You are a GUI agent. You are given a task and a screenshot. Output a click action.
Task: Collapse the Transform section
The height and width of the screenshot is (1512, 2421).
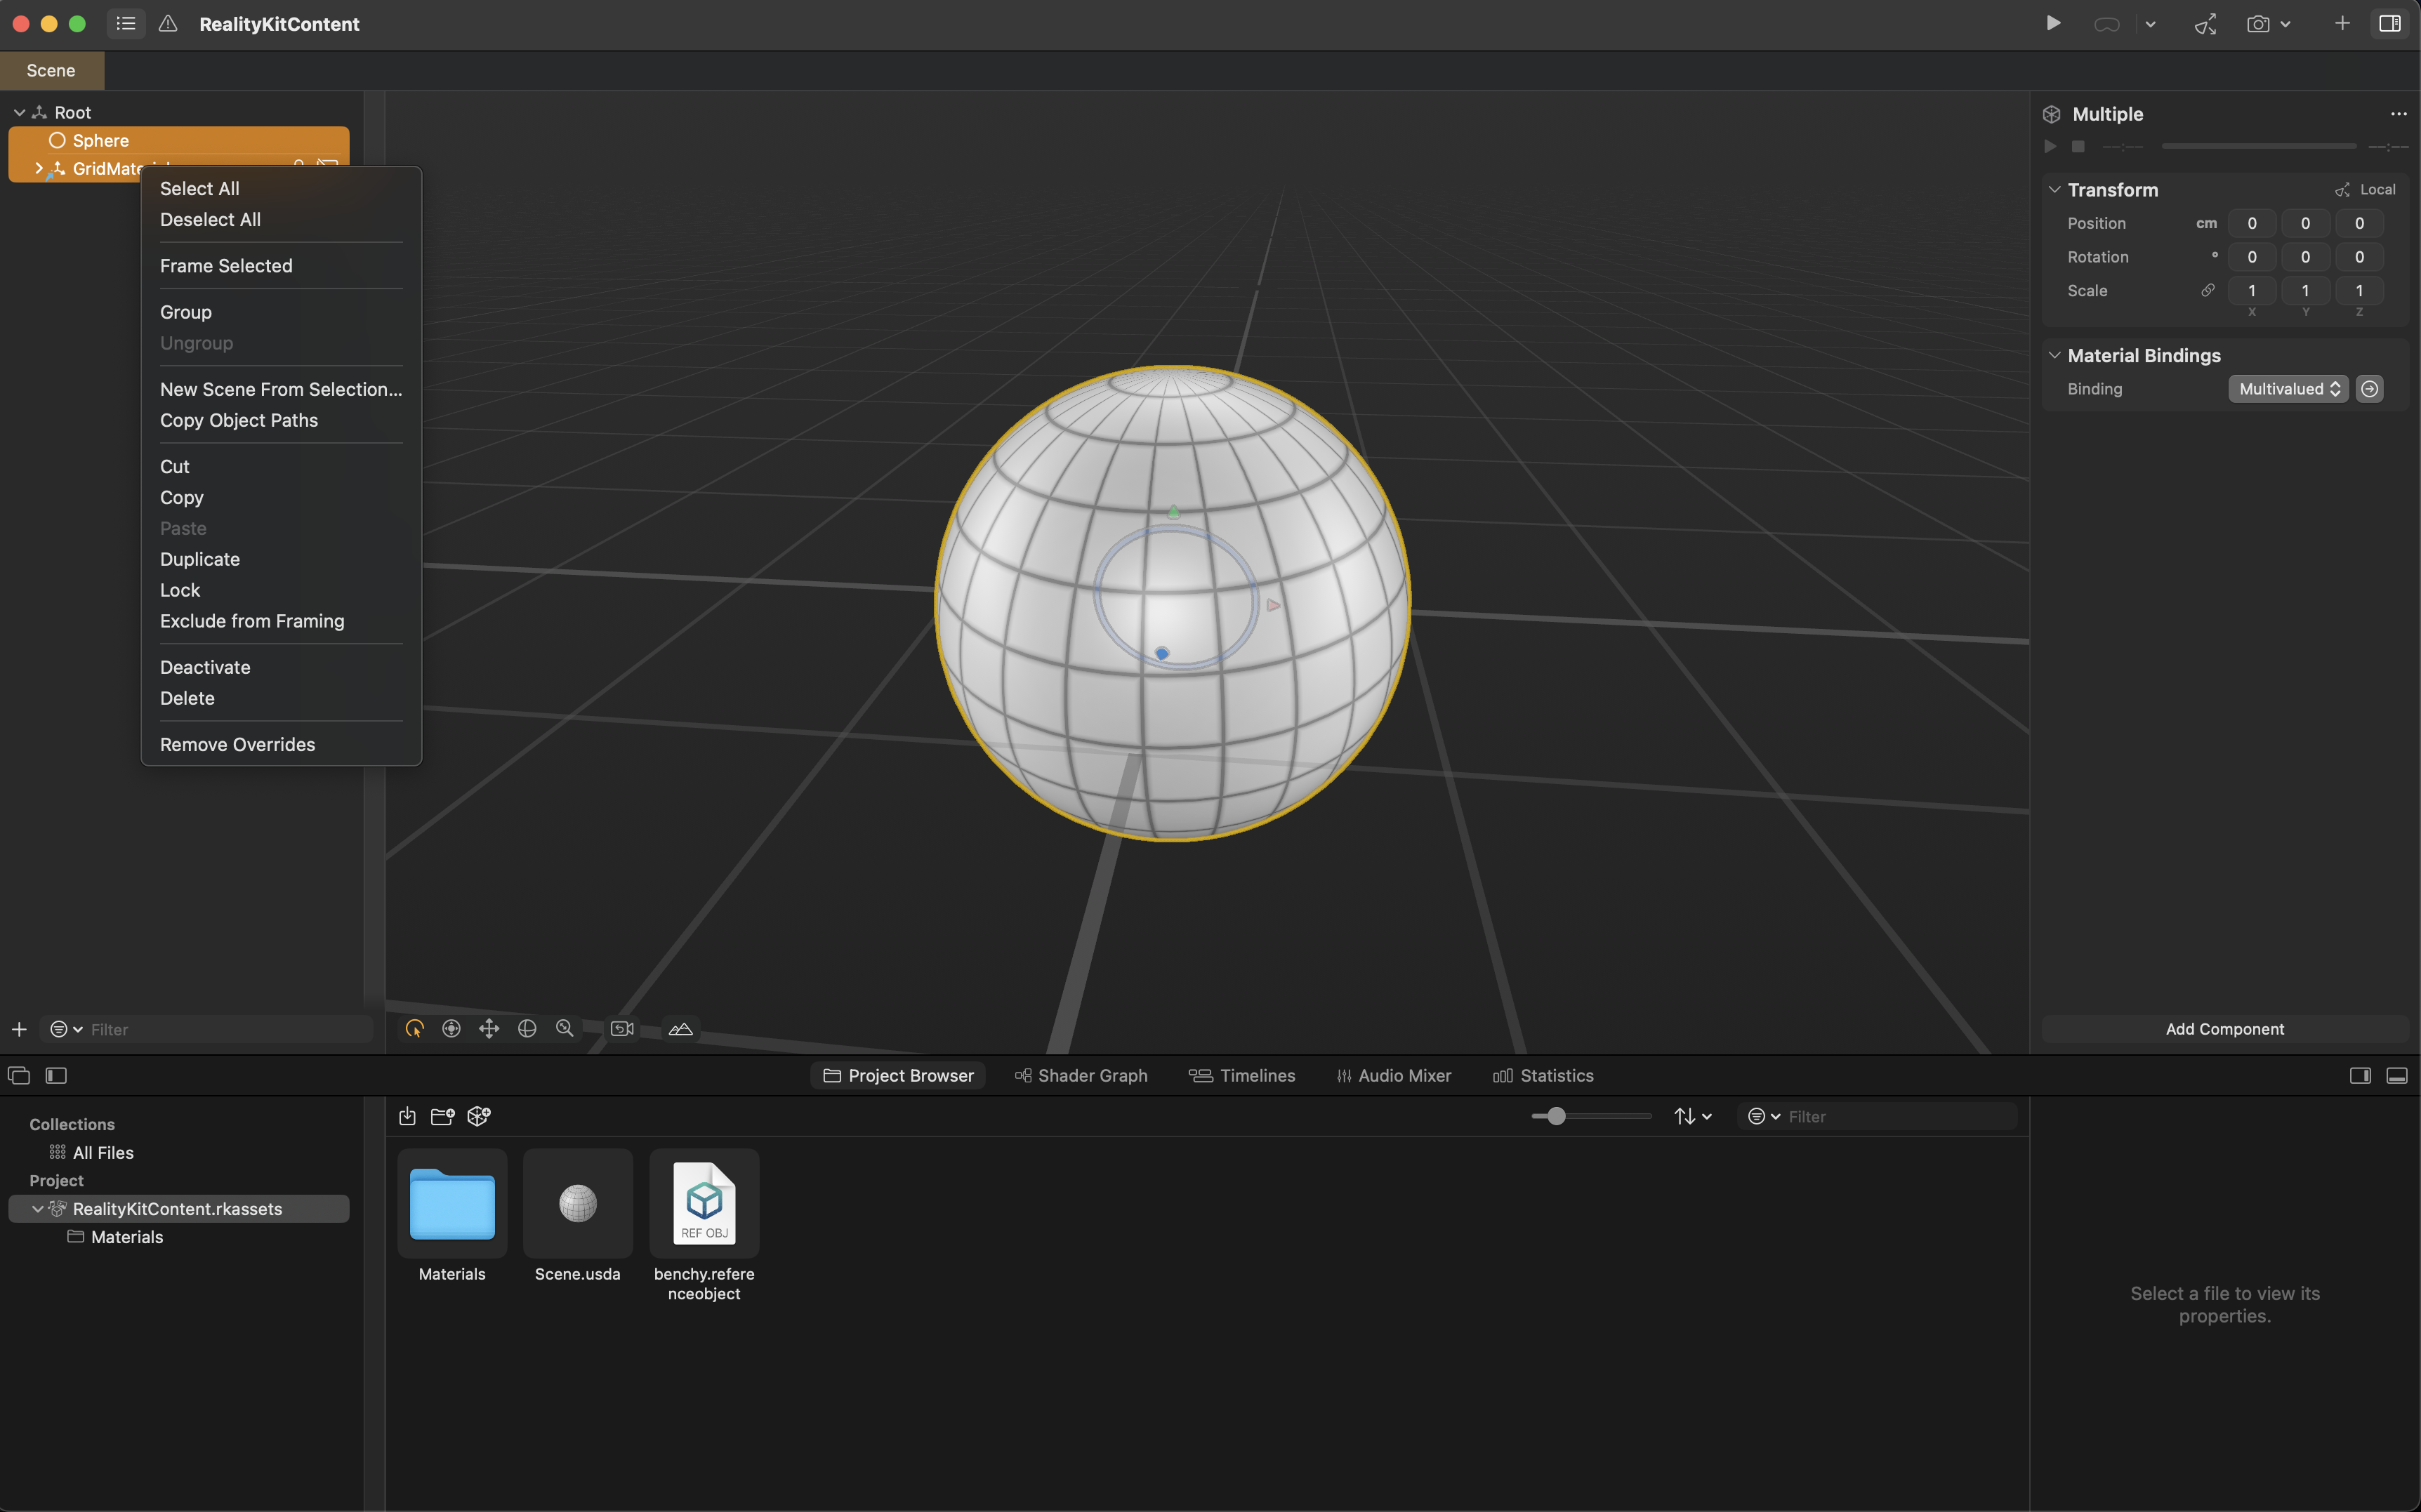tap(2054, 189)
